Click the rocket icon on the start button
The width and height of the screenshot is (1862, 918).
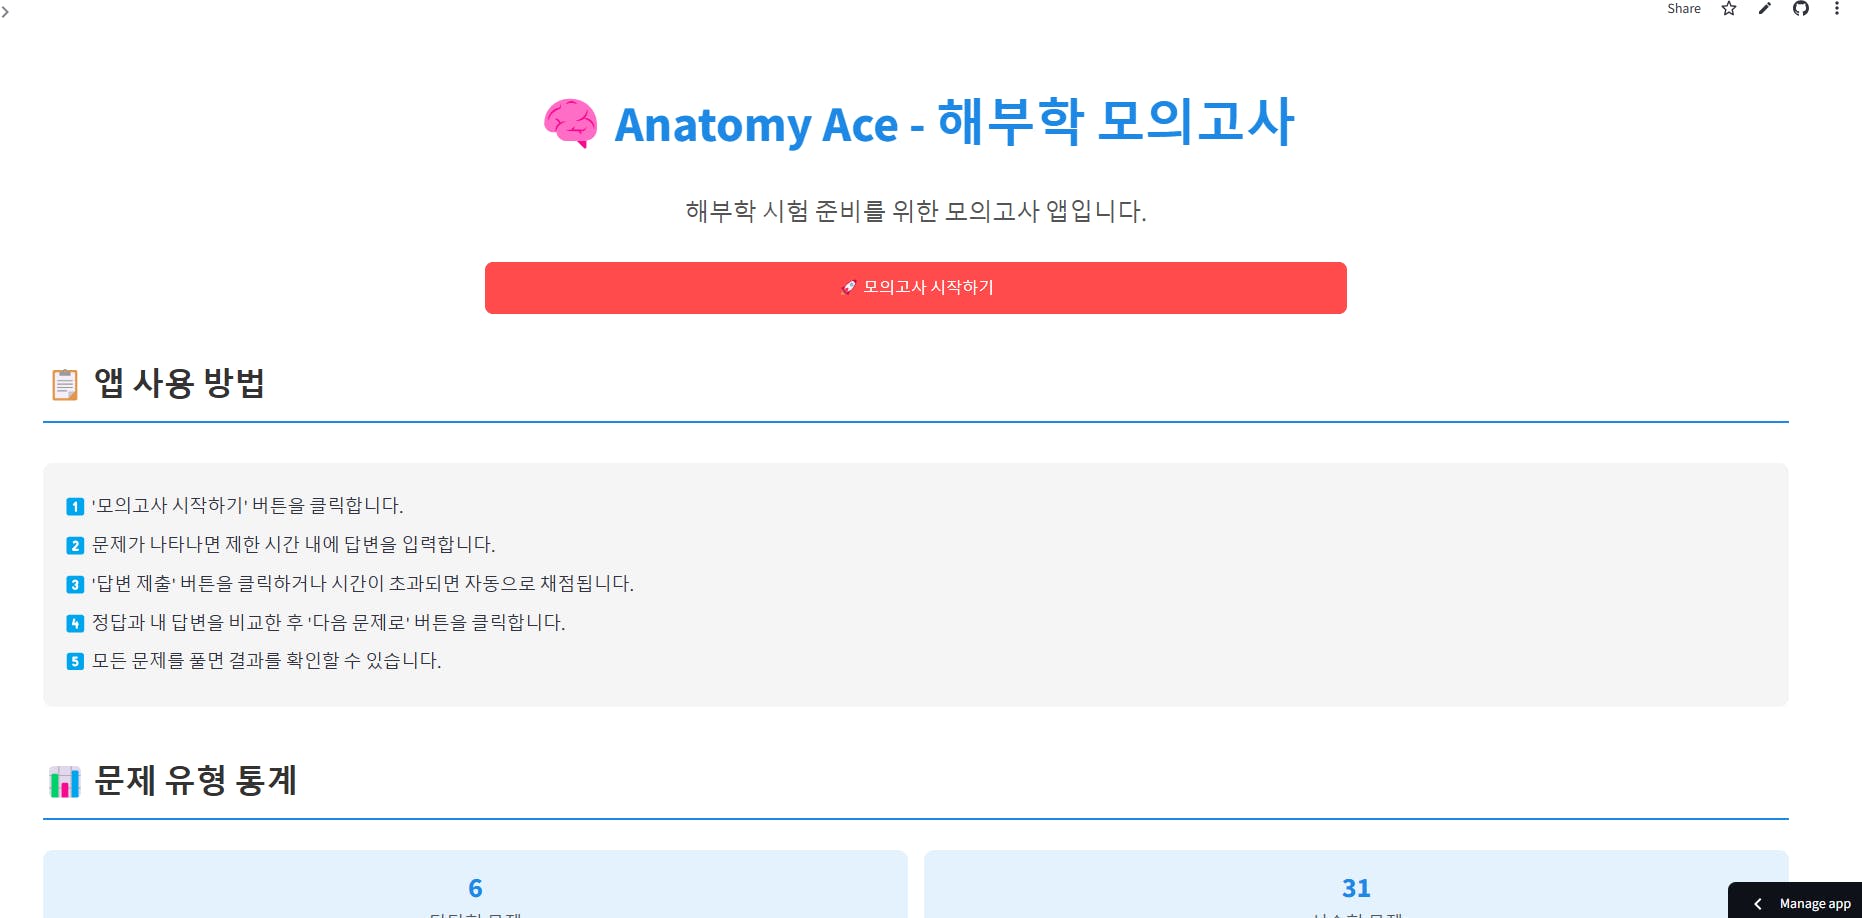point(849,288)
